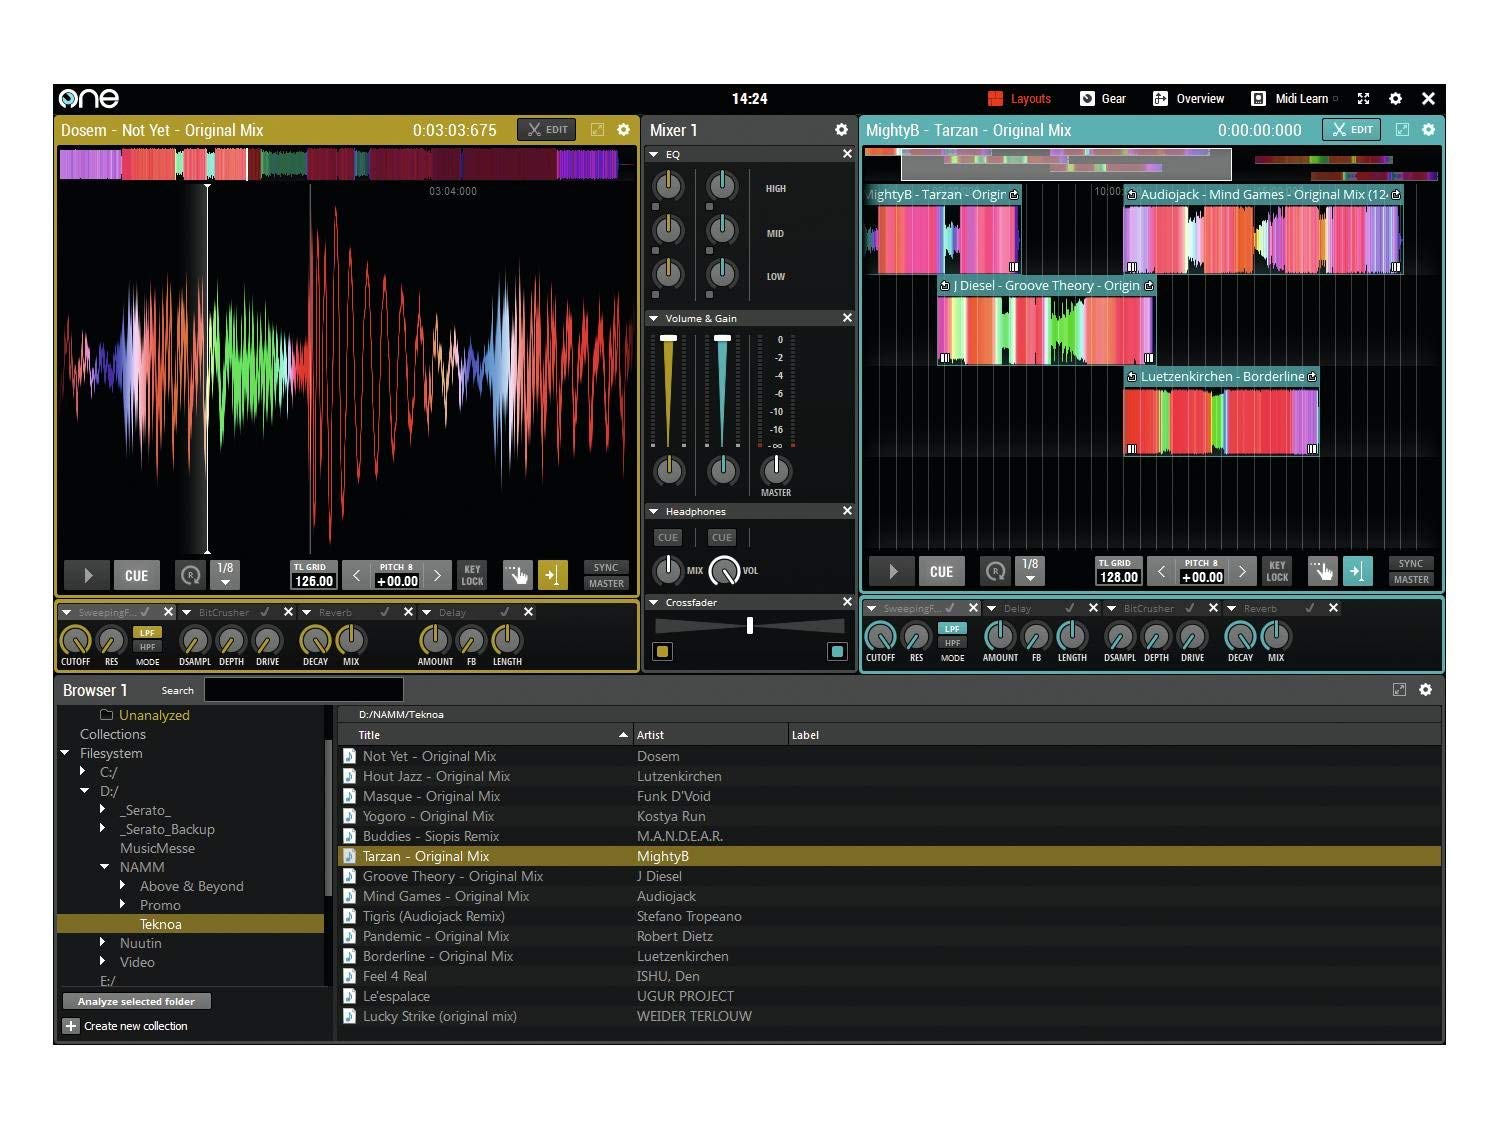Collapse the Volume & Gain section
Image resolution: width=1503 pixels, height=1126 pixels.
[x=654, y=318]
